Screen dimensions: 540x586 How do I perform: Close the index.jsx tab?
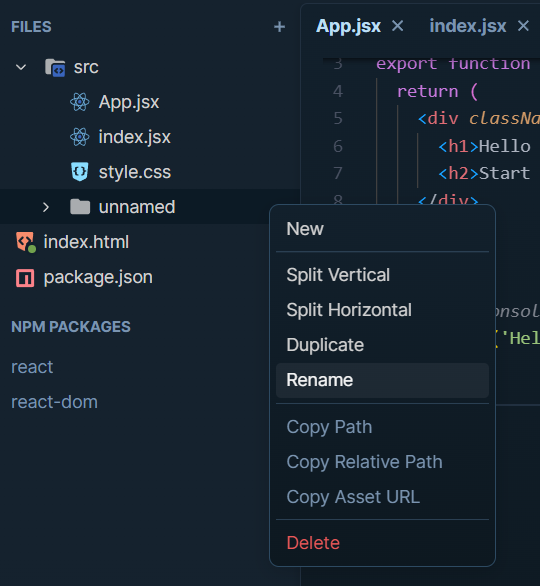[523, 26]
